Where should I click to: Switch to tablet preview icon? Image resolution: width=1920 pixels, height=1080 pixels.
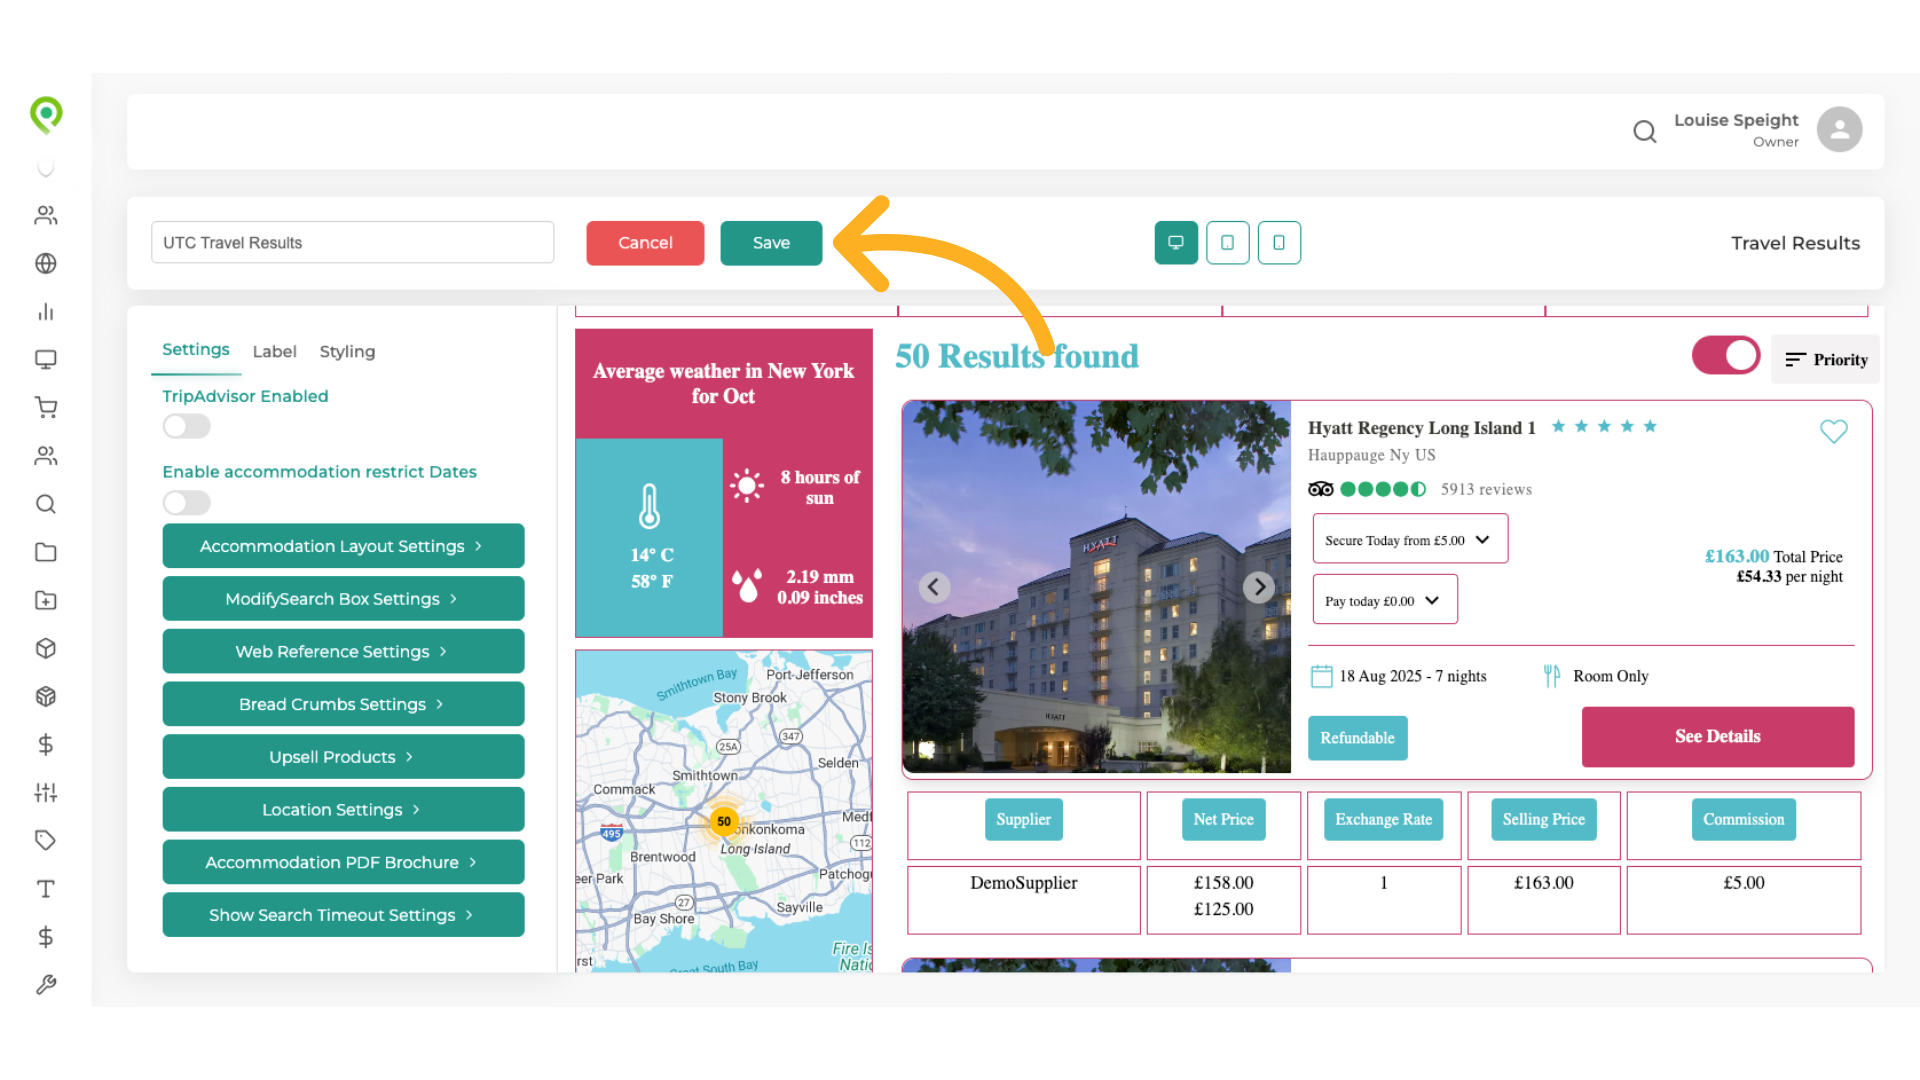[x=1227, y=243]
